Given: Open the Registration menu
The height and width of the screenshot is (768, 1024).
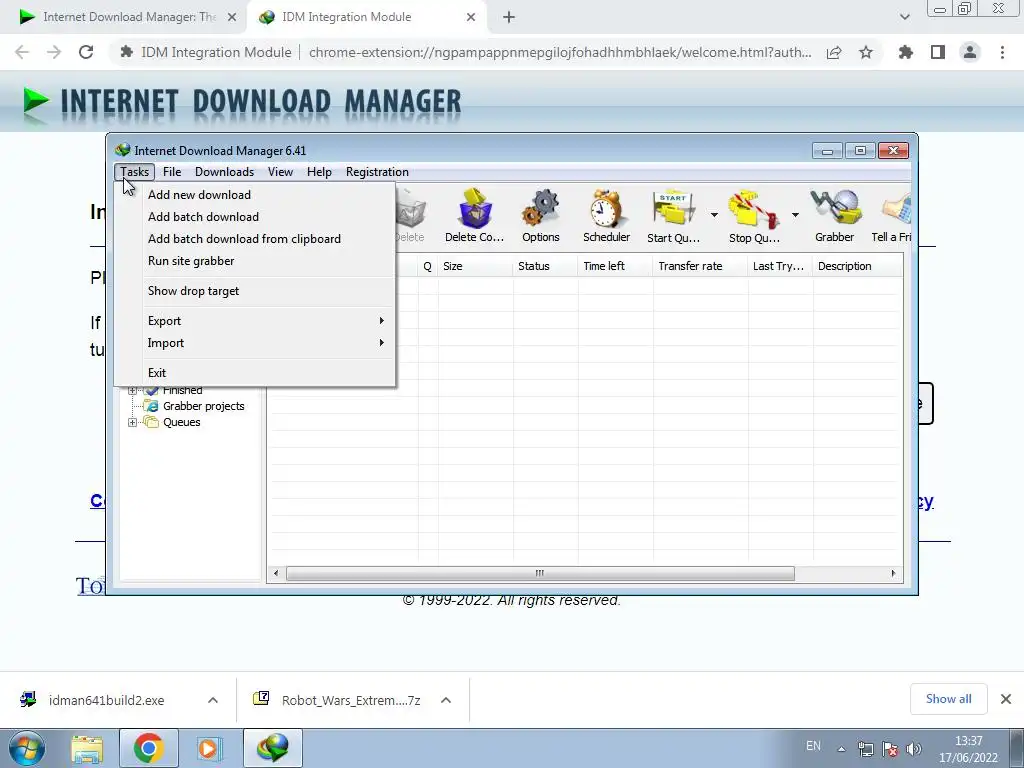Looking at the screenshot, I should coord(377,172).
